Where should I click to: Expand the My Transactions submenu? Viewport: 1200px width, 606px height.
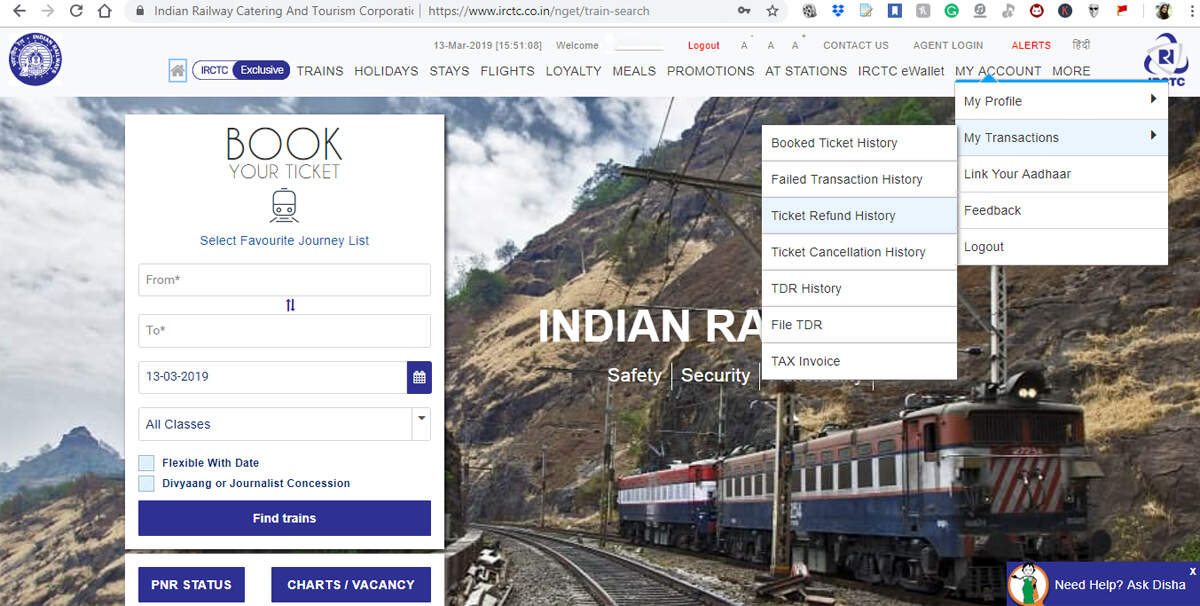[1062, 137]
